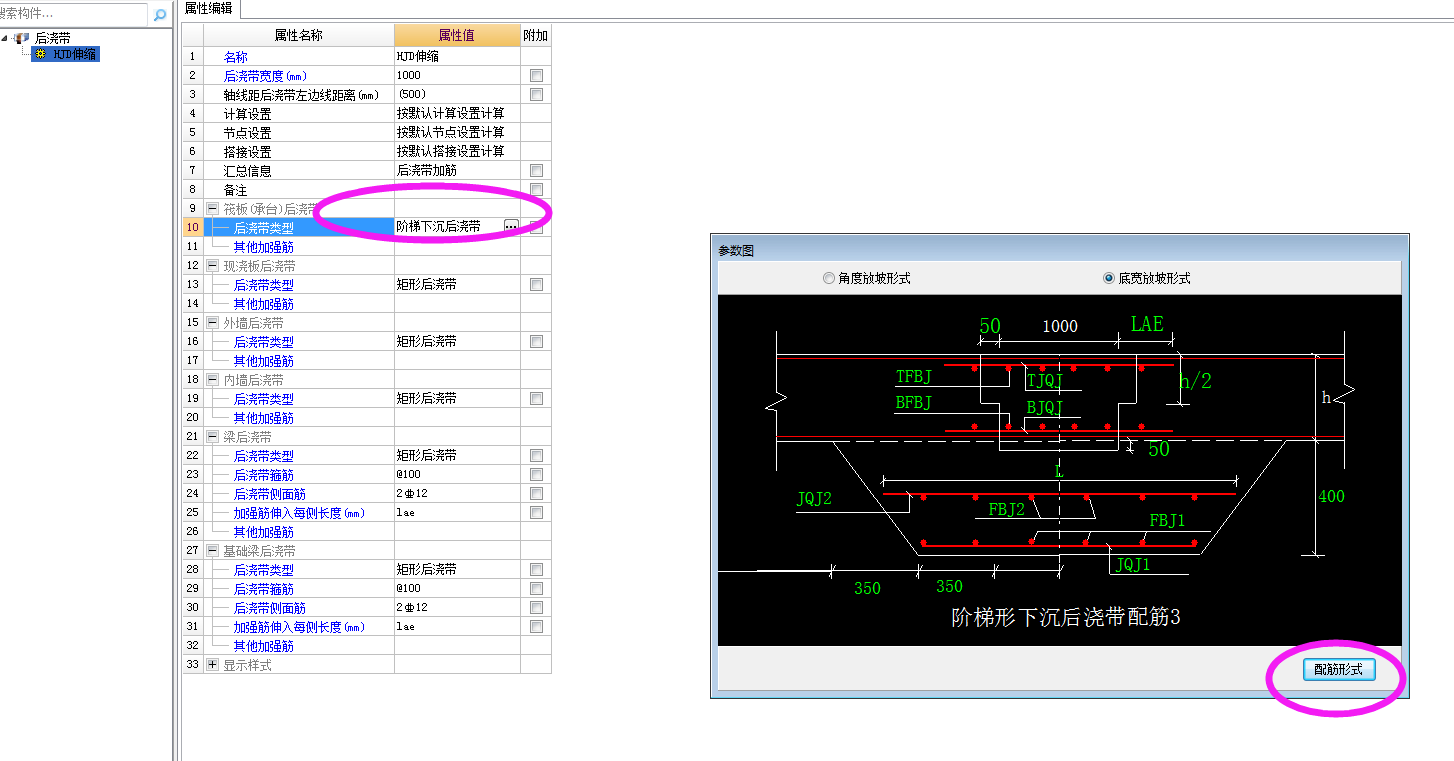Image resolution: width=1454 pixels, height=761 pixels.
Task: Collapse the 内墙后浇带 group
Action: (x=212, y=379)
